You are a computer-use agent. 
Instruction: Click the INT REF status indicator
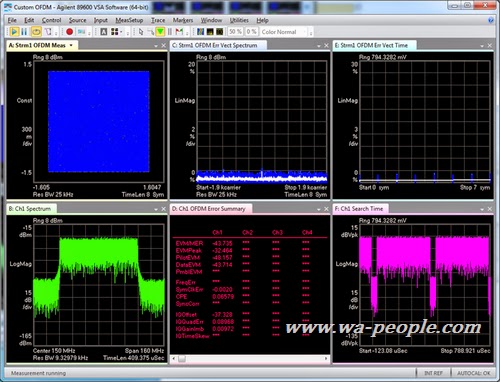point(433,373)
